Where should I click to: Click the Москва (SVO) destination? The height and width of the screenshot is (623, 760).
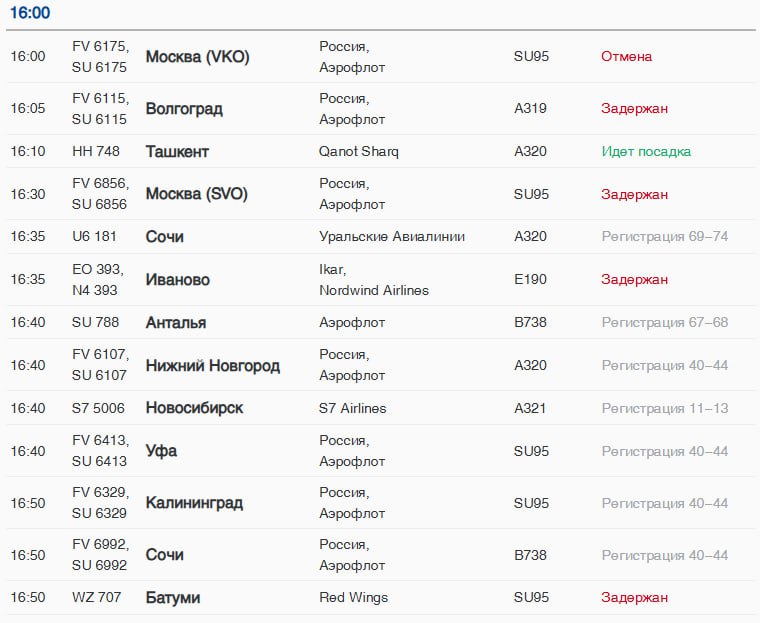[197, 194]
